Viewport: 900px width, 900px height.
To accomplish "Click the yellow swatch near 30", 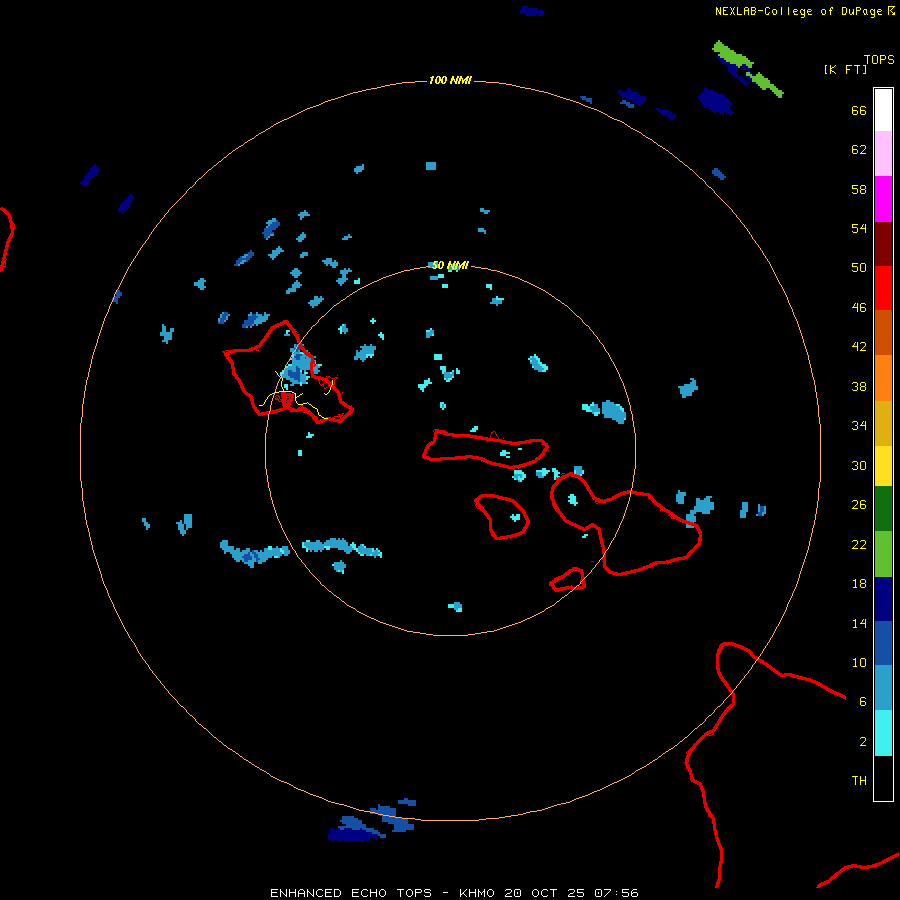I will pos(883,465).
